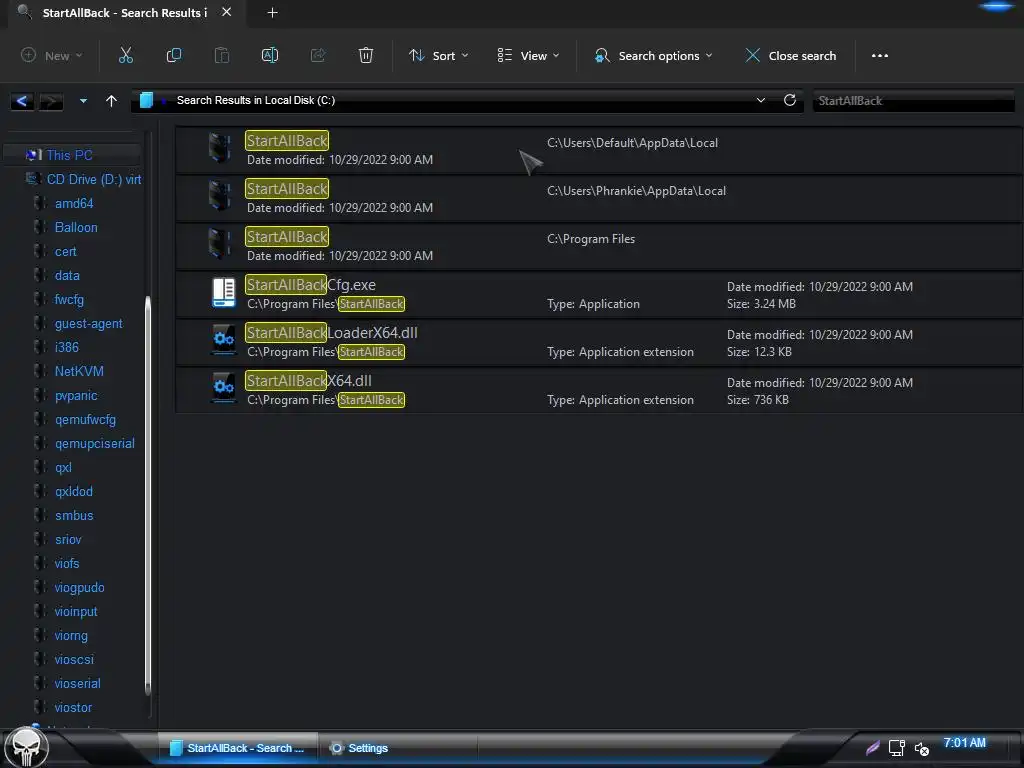Select the viorng folder

71,635
